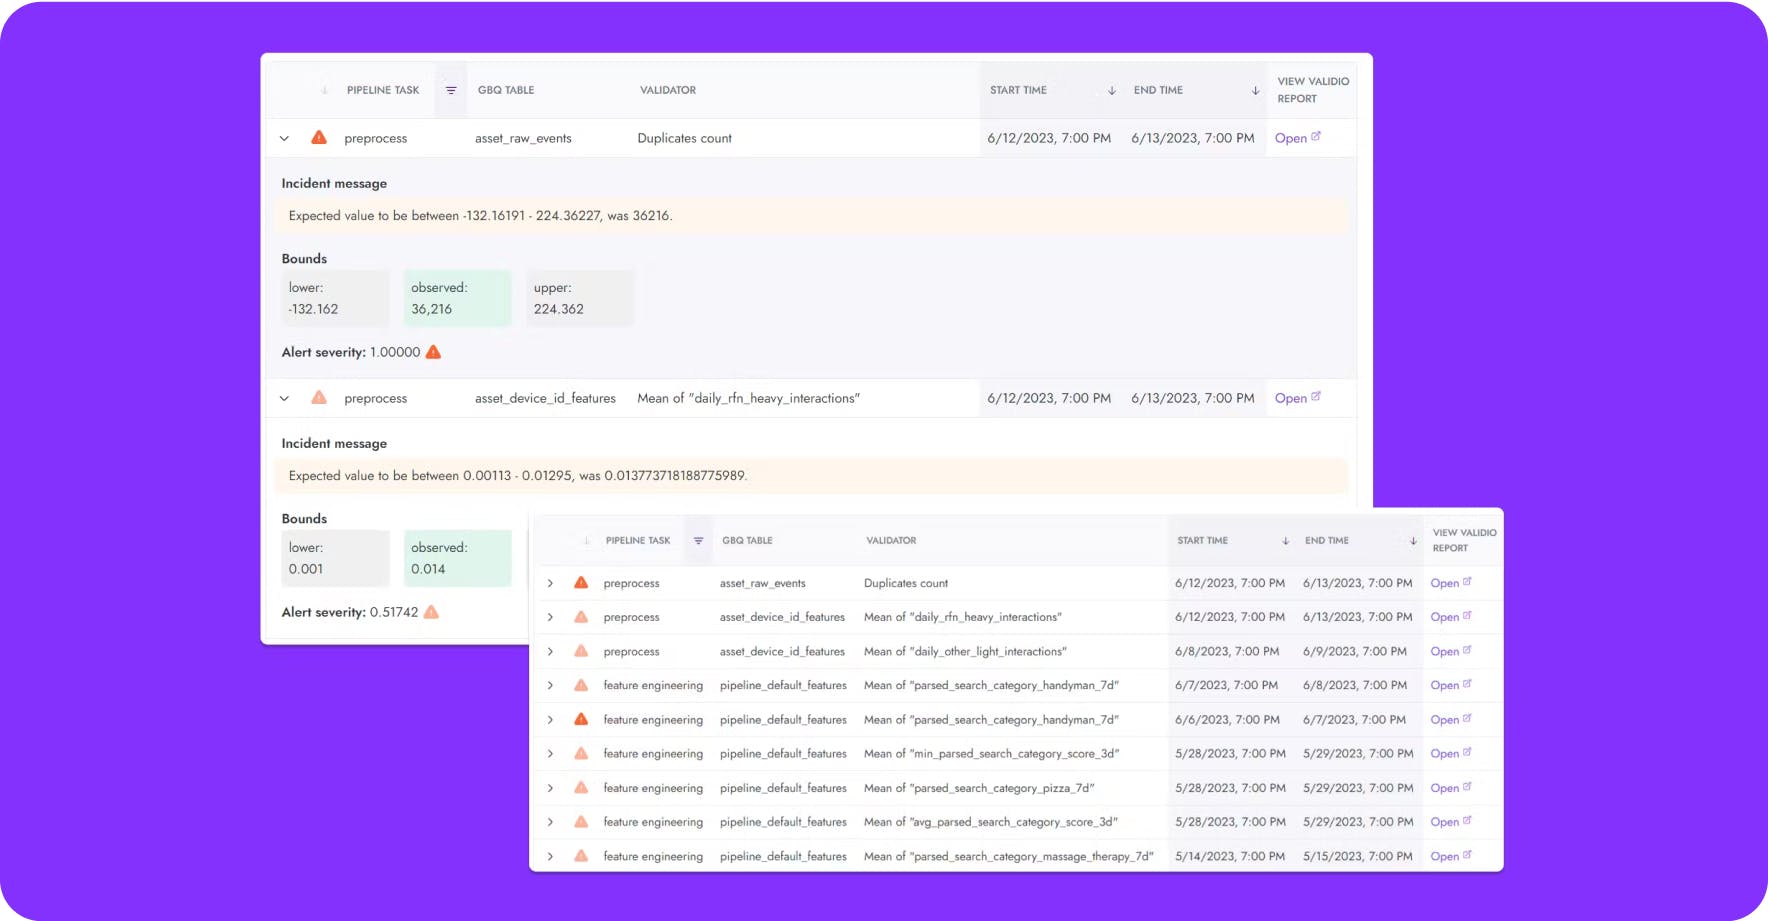Screen dimensions: 1768x921
Task: Click the warning icon for massage_therapy_7d row
Action: point(581,856)
